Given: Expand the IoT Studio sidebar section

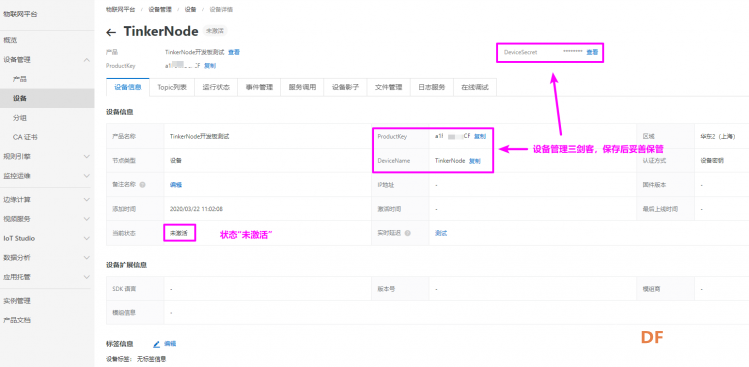Looking at the screenshot, I should coord(86,238).
